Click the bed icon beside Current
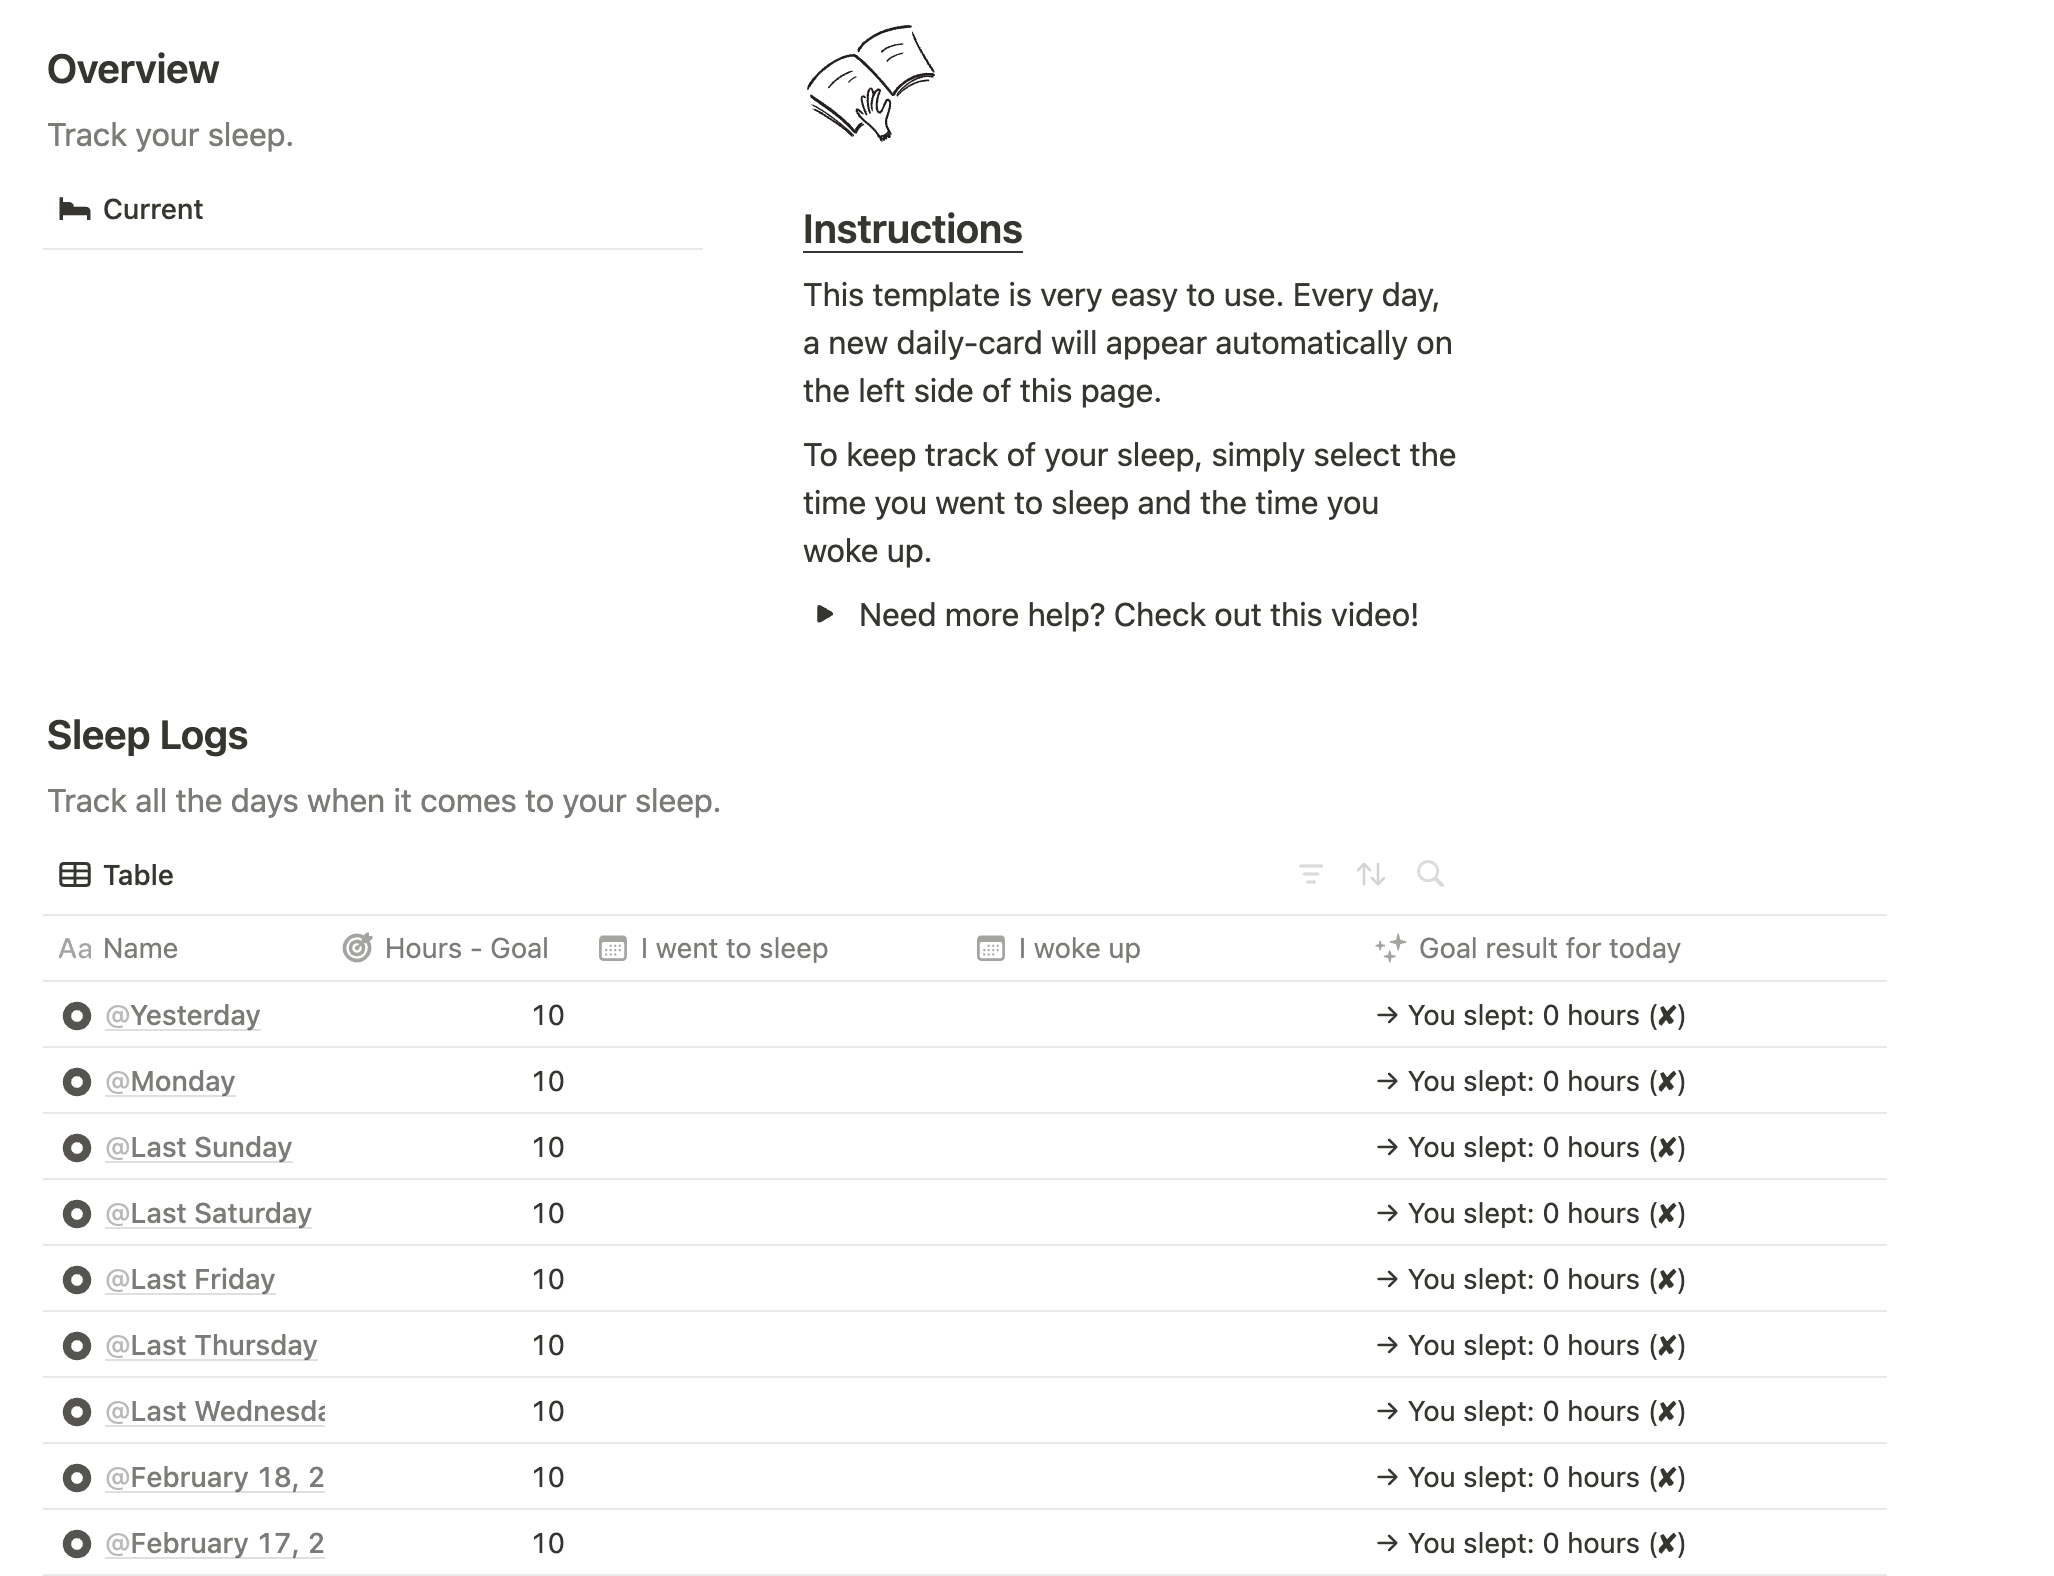The height and width of the screenshot is (1576, 2054). coord(74,209)
